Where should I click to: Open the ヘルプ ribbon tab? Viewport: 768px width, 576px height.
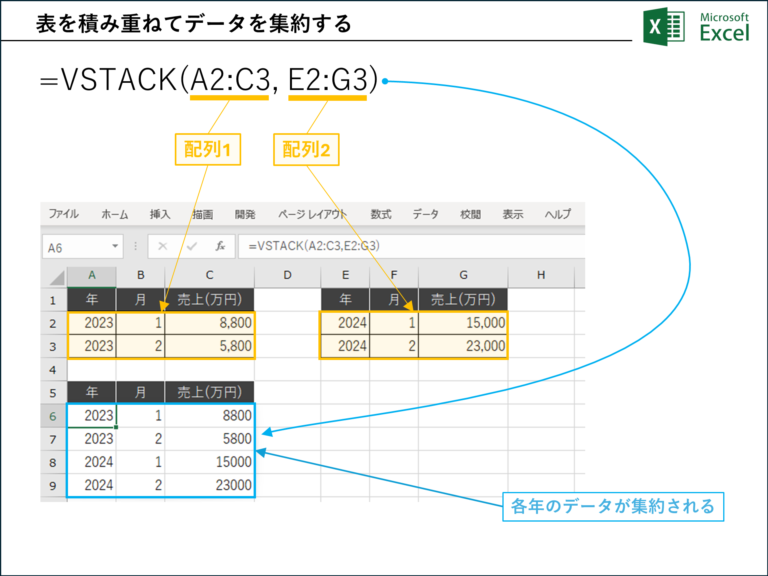pos(558,214)
